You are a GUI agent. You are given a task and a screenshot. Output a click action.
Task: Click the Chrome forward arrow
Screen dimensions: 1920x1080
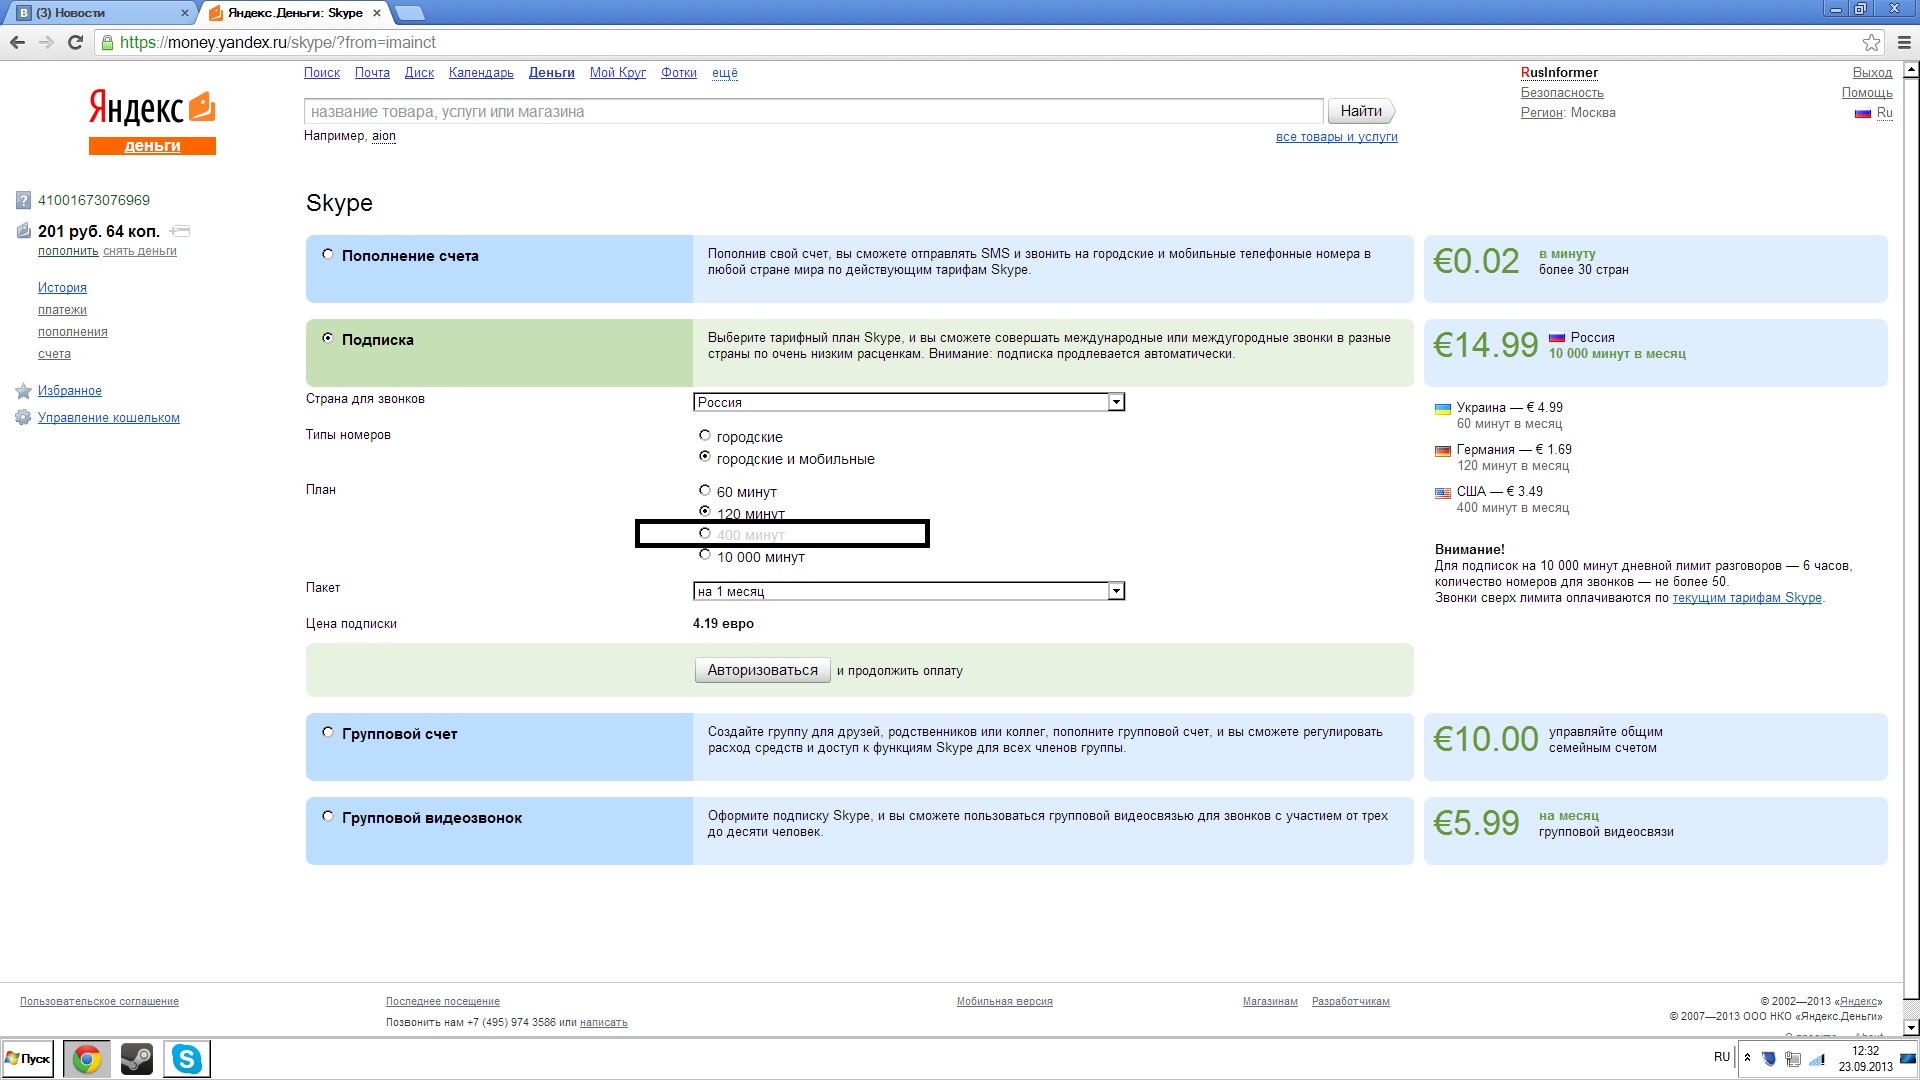46,42
